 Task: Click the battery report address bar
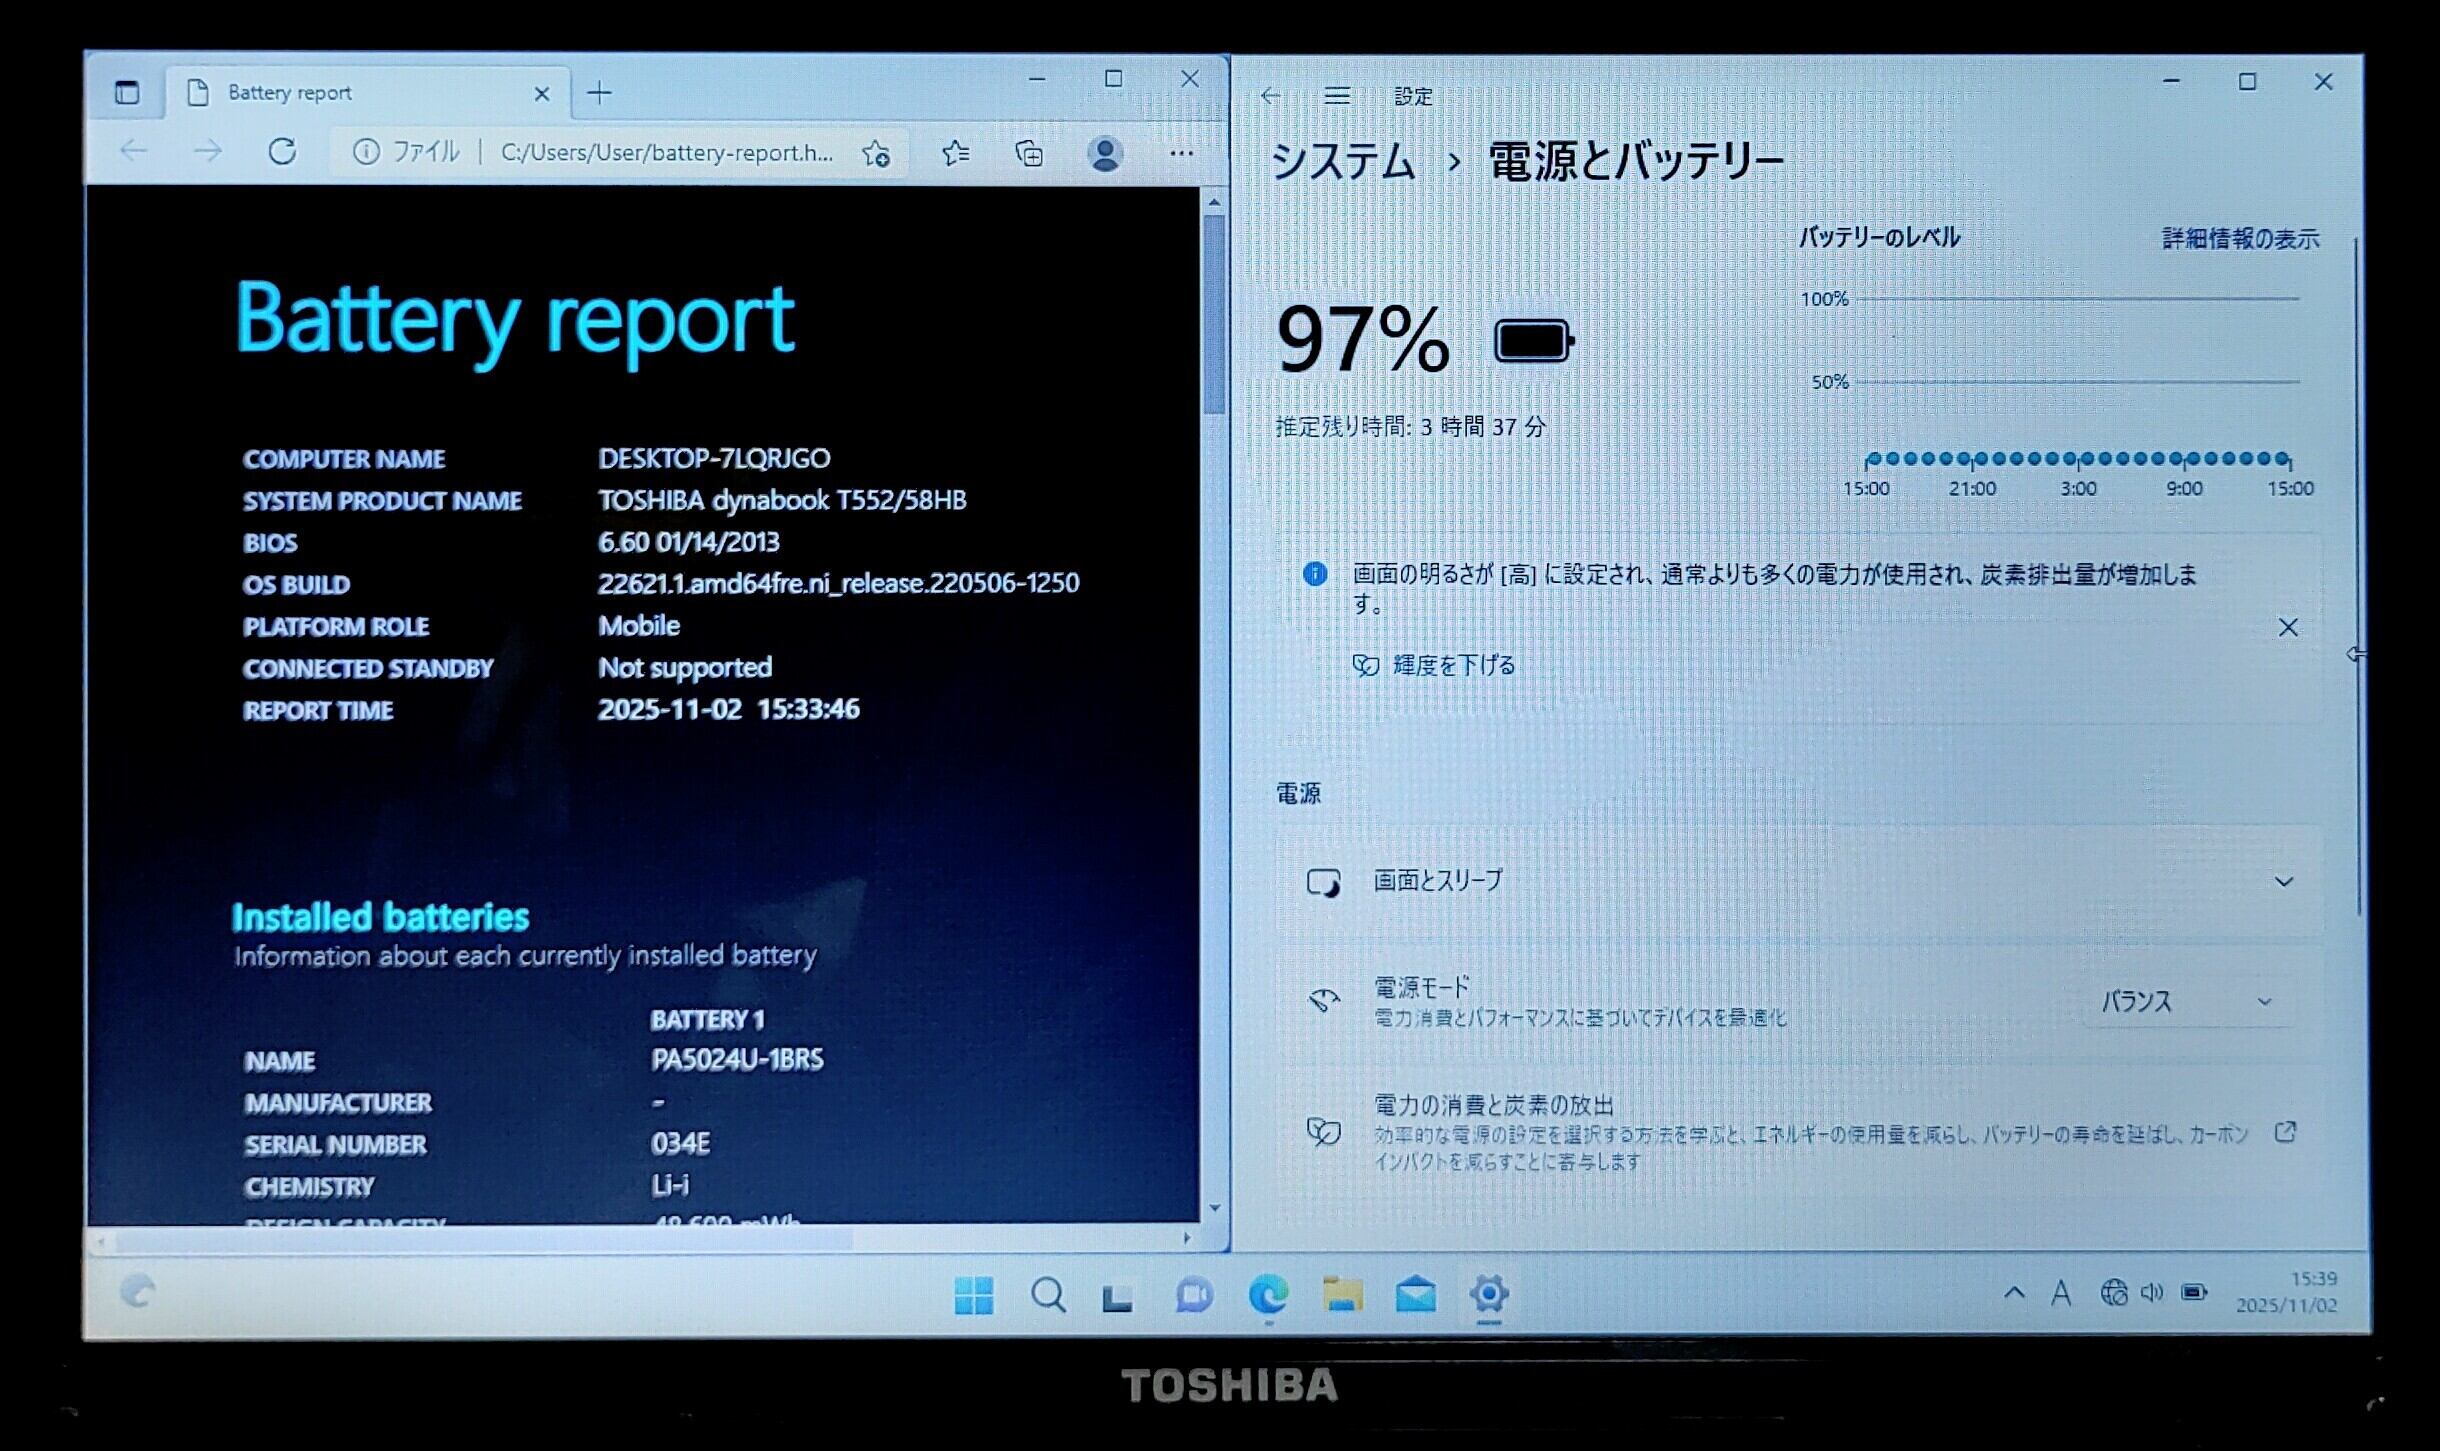(665, 152)
